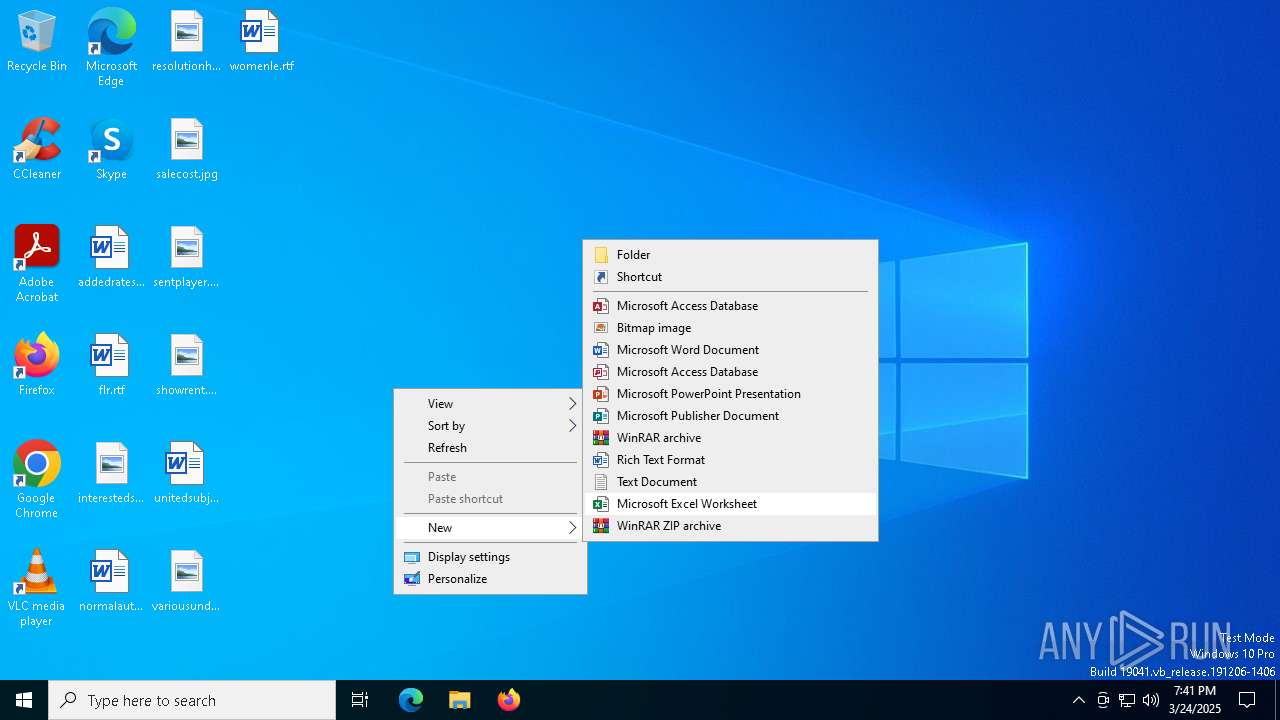
Task: Create a new Microsoft Excel Worksheet
Action: click(x=730, y=504)
